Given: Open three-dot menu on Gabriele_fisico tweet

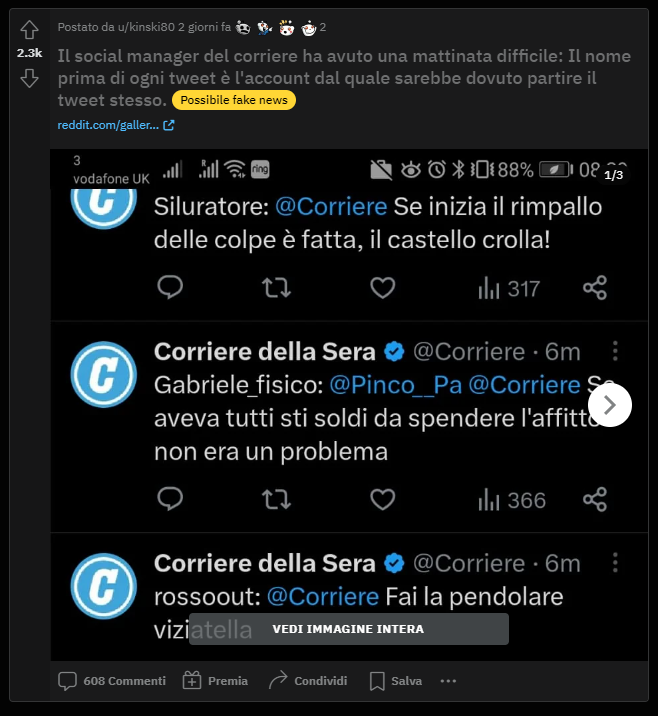Looking at the screenshot, I should pos(615,351).
